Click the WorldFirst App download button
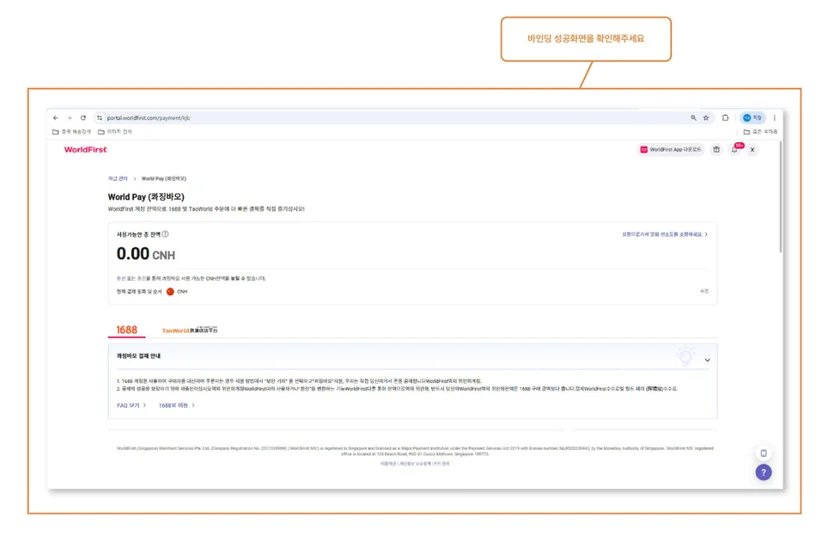The height and width of the screenshot is (552, 828). click(671, 149)
